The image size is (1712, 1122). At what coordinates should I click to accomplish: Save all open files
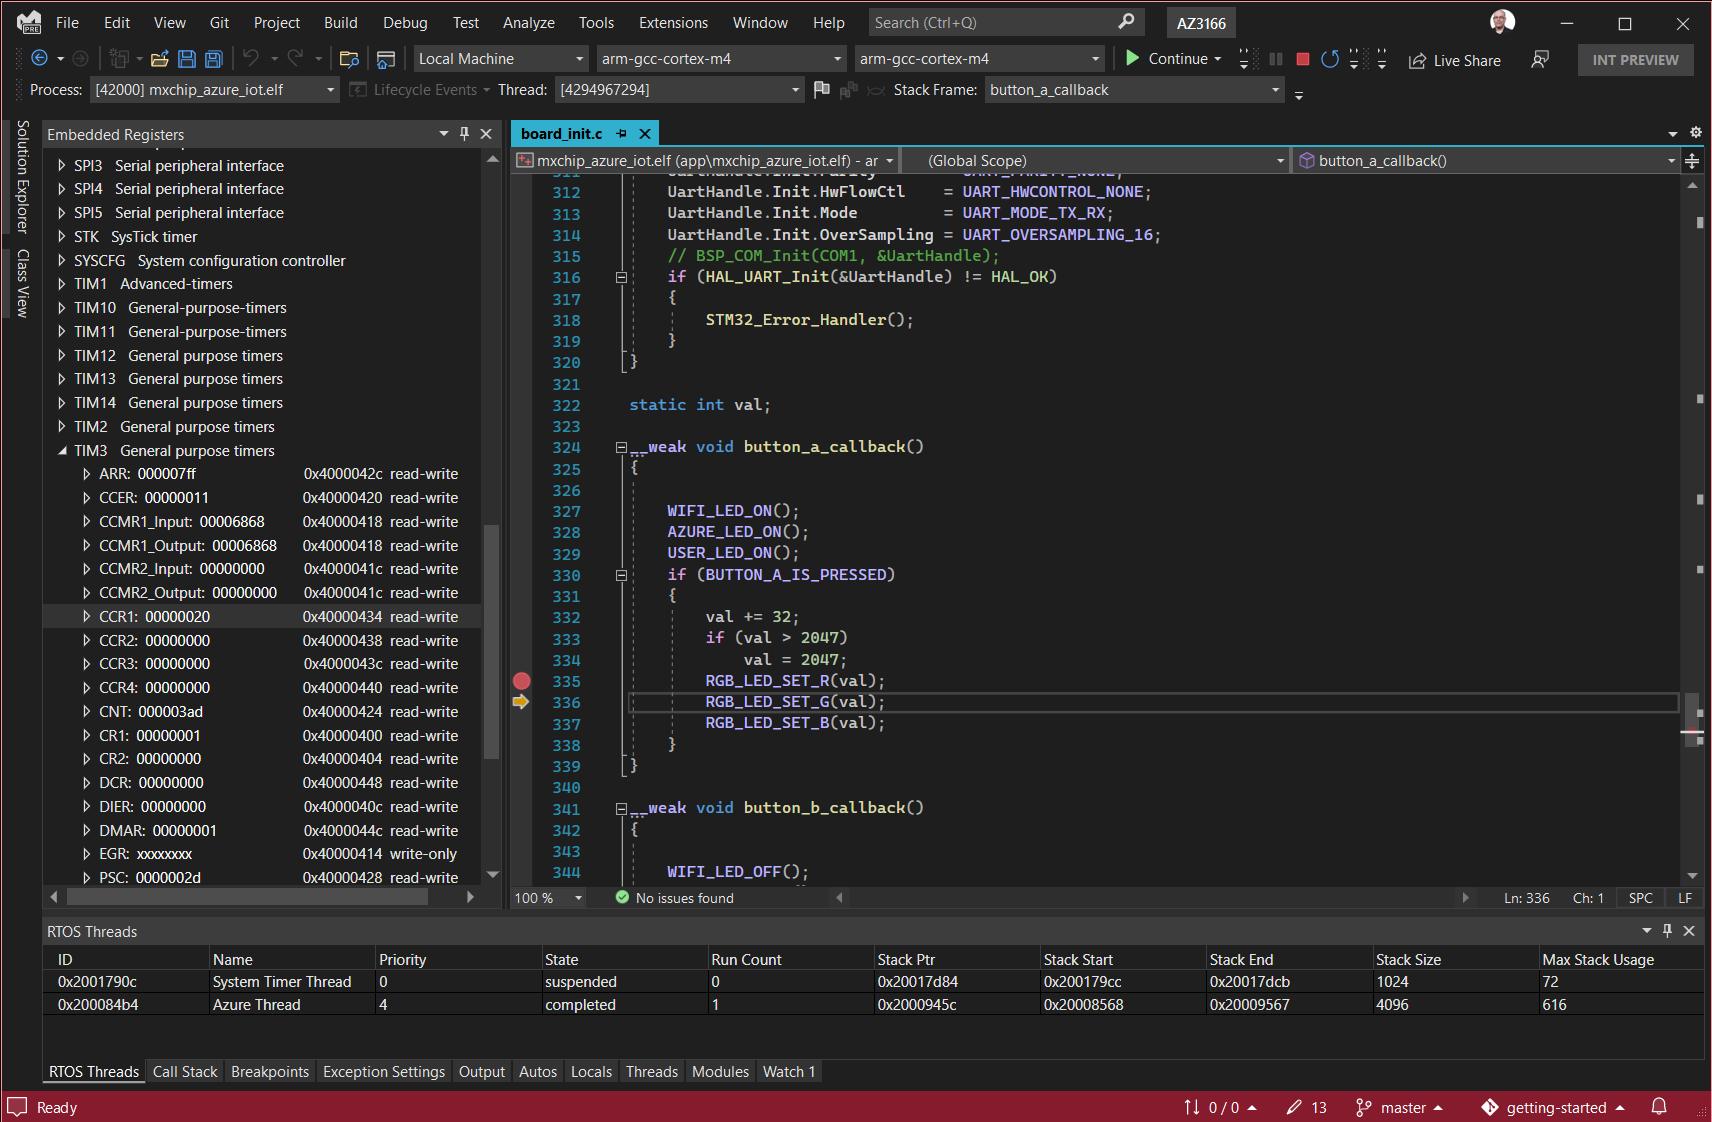[x=213, y=59]
